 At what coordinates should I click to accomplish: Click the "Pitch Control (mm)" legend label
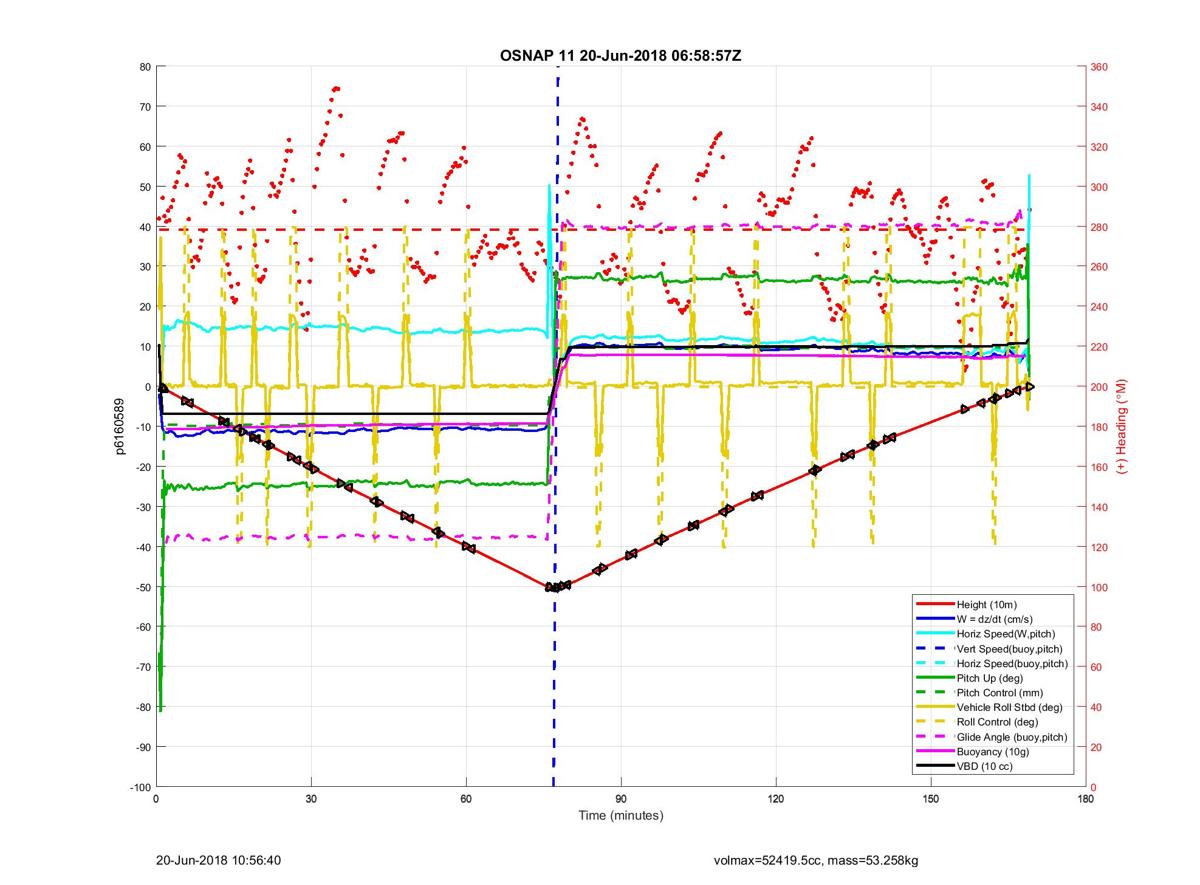[998, 692]
